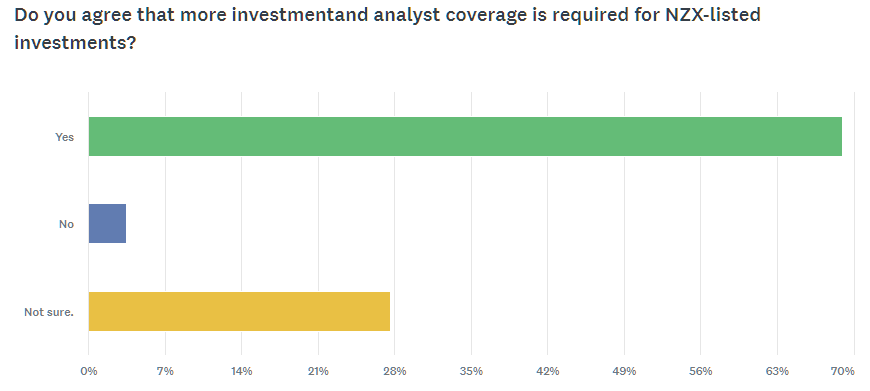Click the word investments? in title
The width and height of the screenshot is (870, 391).
75,43
